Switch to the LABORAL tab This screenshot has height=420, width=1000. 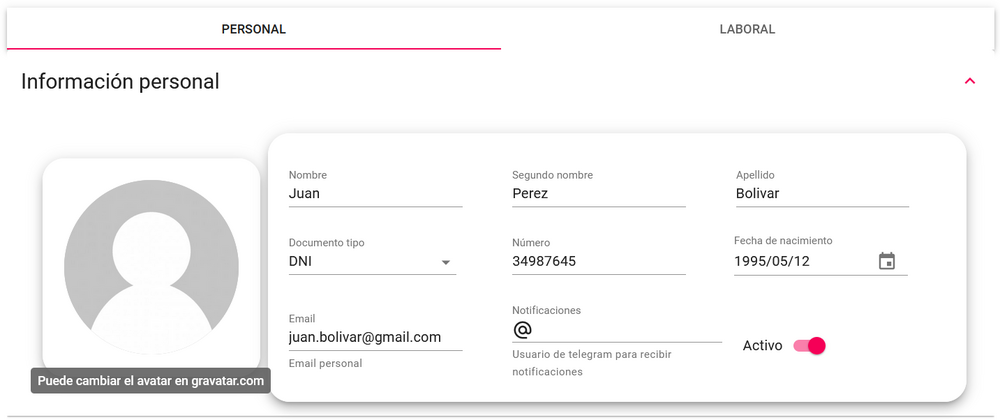tap(747, 29)
